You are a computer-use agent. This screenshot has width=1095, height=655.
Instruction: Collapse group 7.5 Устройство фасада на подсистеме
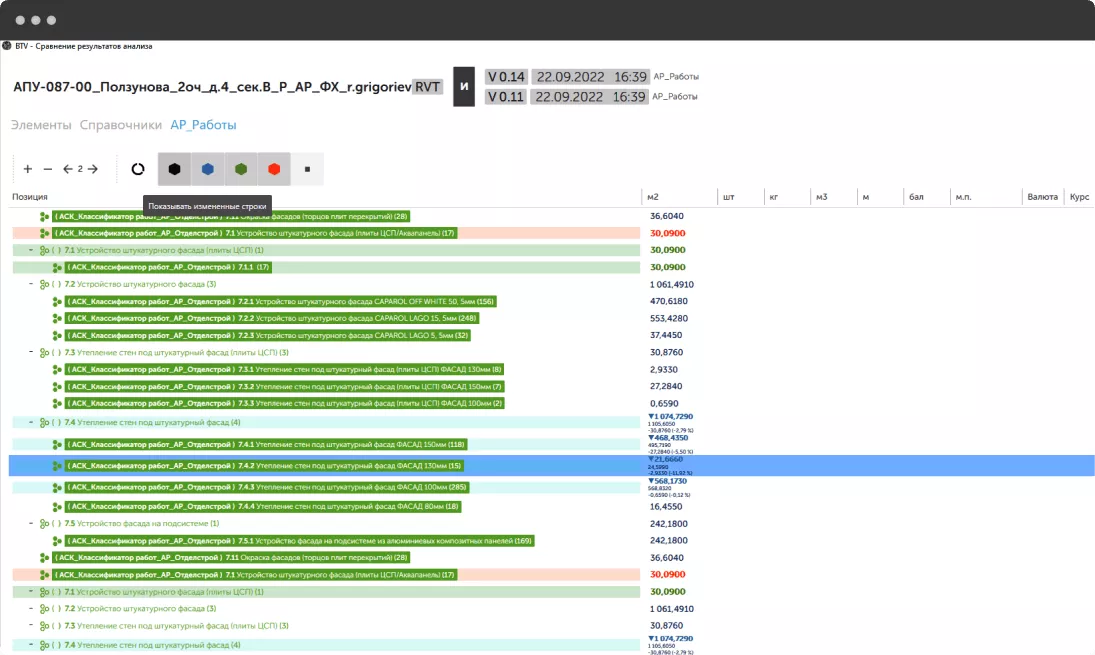tap(31, 523)
